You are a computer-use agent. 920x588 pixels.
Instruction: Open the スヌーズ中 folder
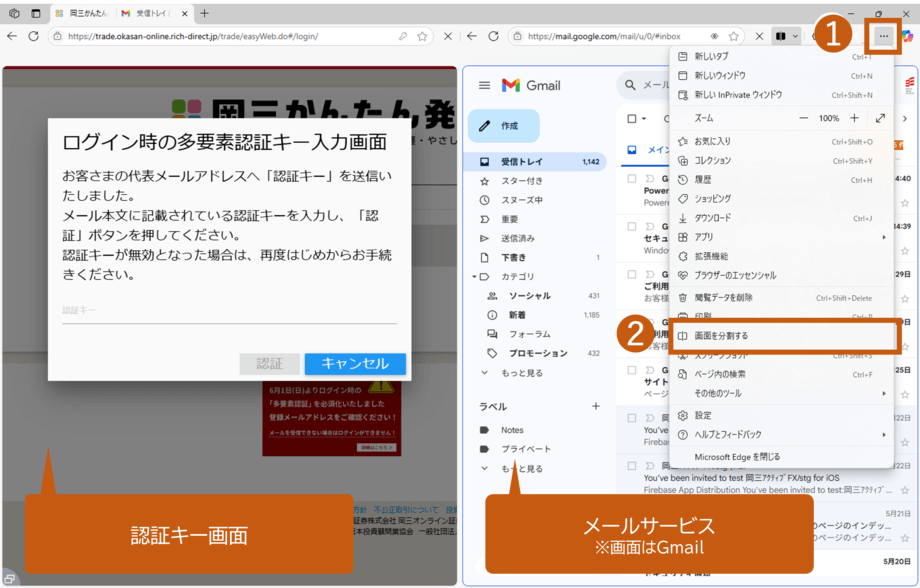535,201
